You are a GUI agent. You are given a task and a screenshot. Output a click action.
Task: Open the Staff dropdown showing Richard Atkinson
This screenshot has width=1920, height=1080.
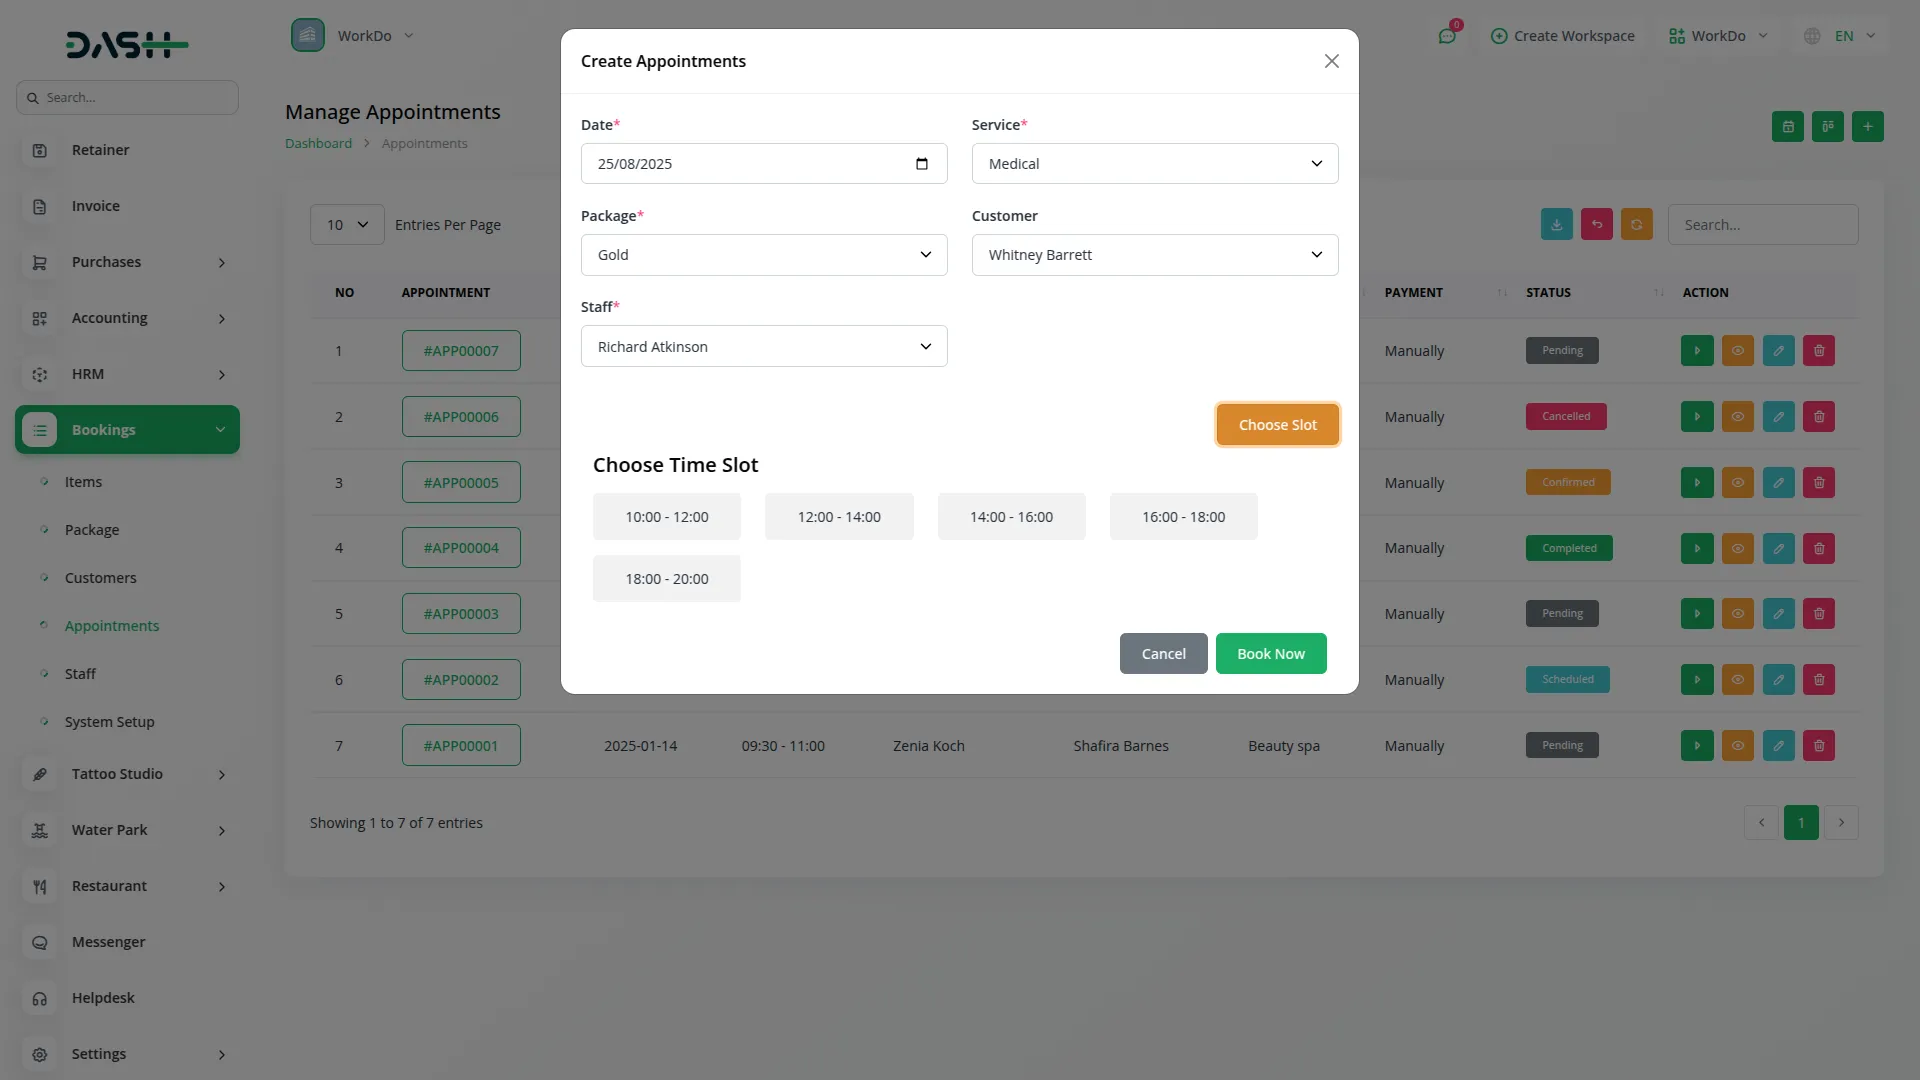pyautogui.click(x=763, y=347)
